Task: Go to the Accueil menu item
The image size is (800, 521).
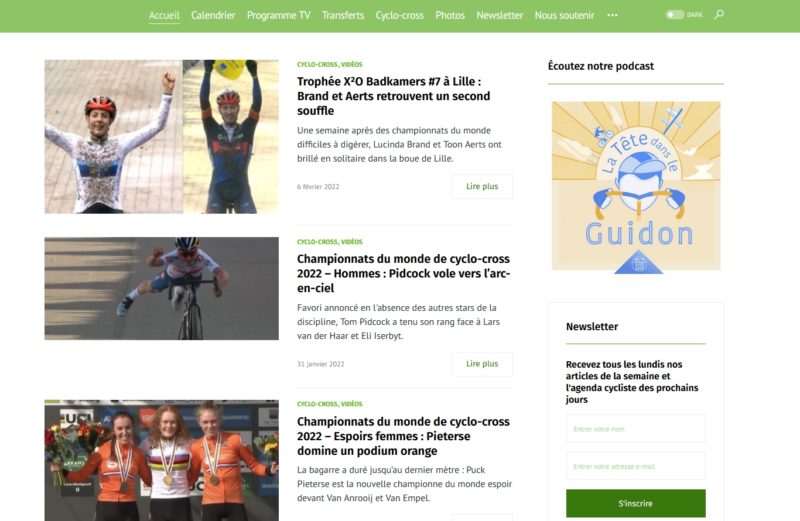Action: click(164, 15)
